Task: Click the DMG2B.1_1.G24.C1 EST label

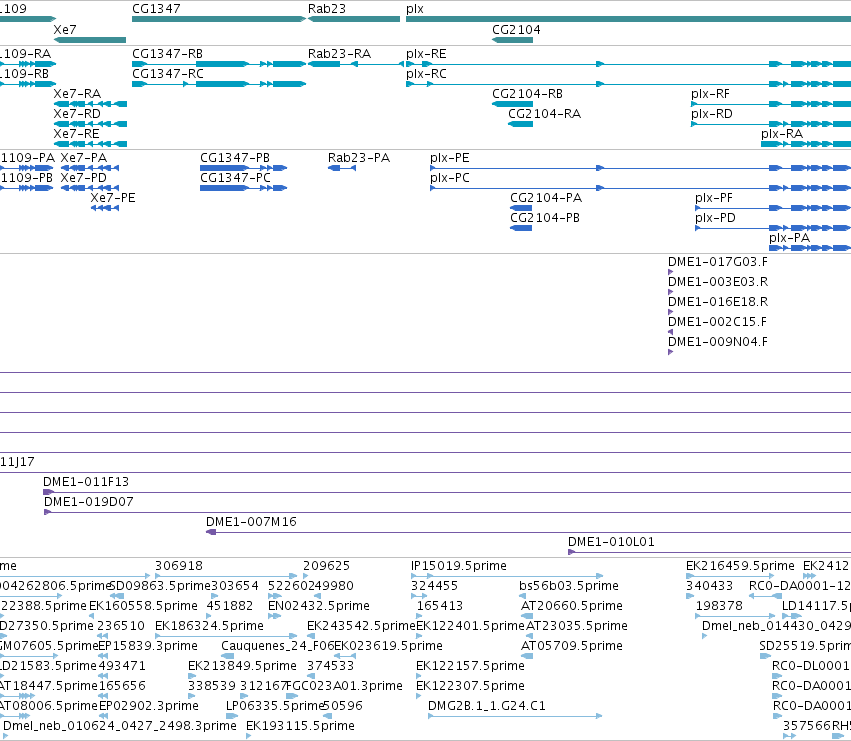Action: click(x=487, y=706)
